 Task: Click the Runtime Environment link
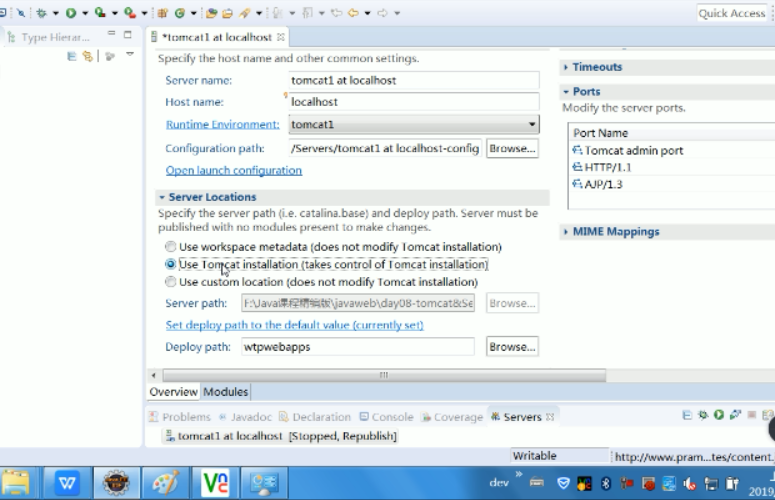pyautogui.click(x=222, y=124)
